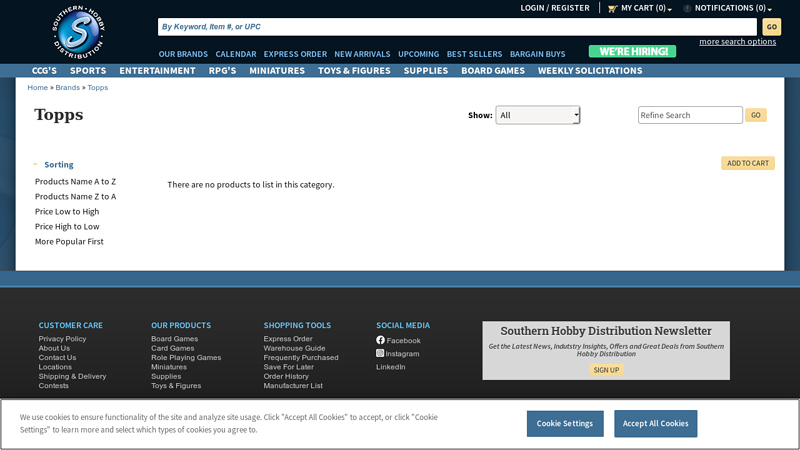
Task: Click the Refine Search input field
Action: pos(690,115)
